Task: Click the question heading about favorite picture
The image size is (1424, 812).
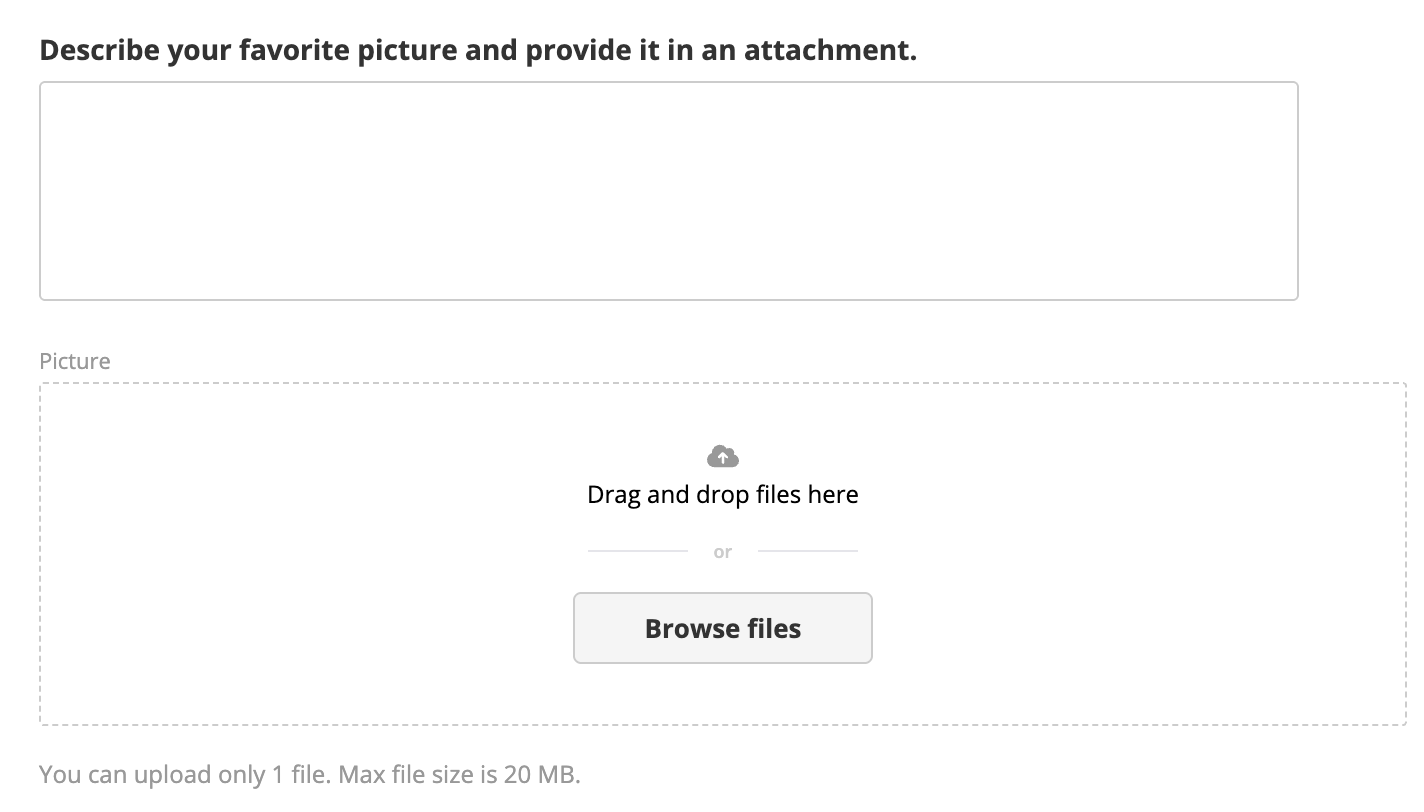Action: (x=478, y=50)
